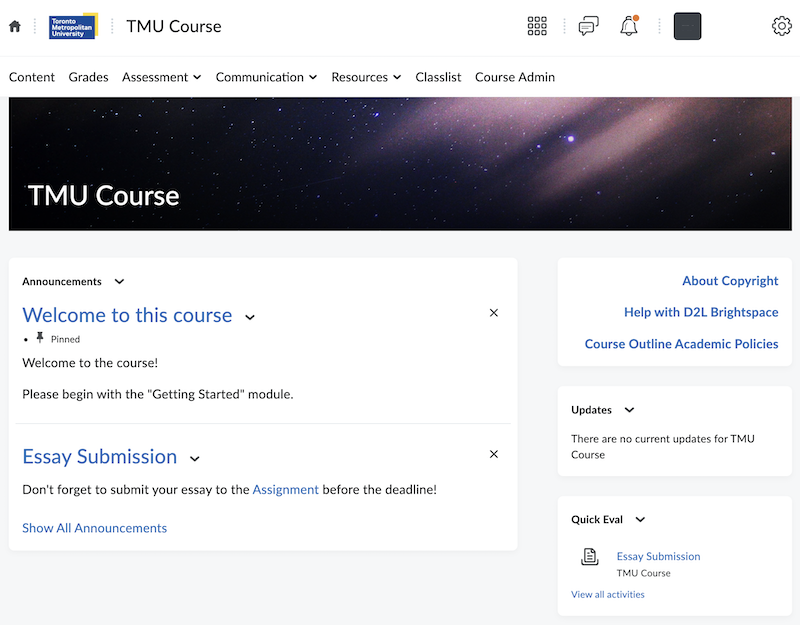This screenshot has width=800, height=625.
Task: Go to the Classlist page
Action: (x=438, y=77)
